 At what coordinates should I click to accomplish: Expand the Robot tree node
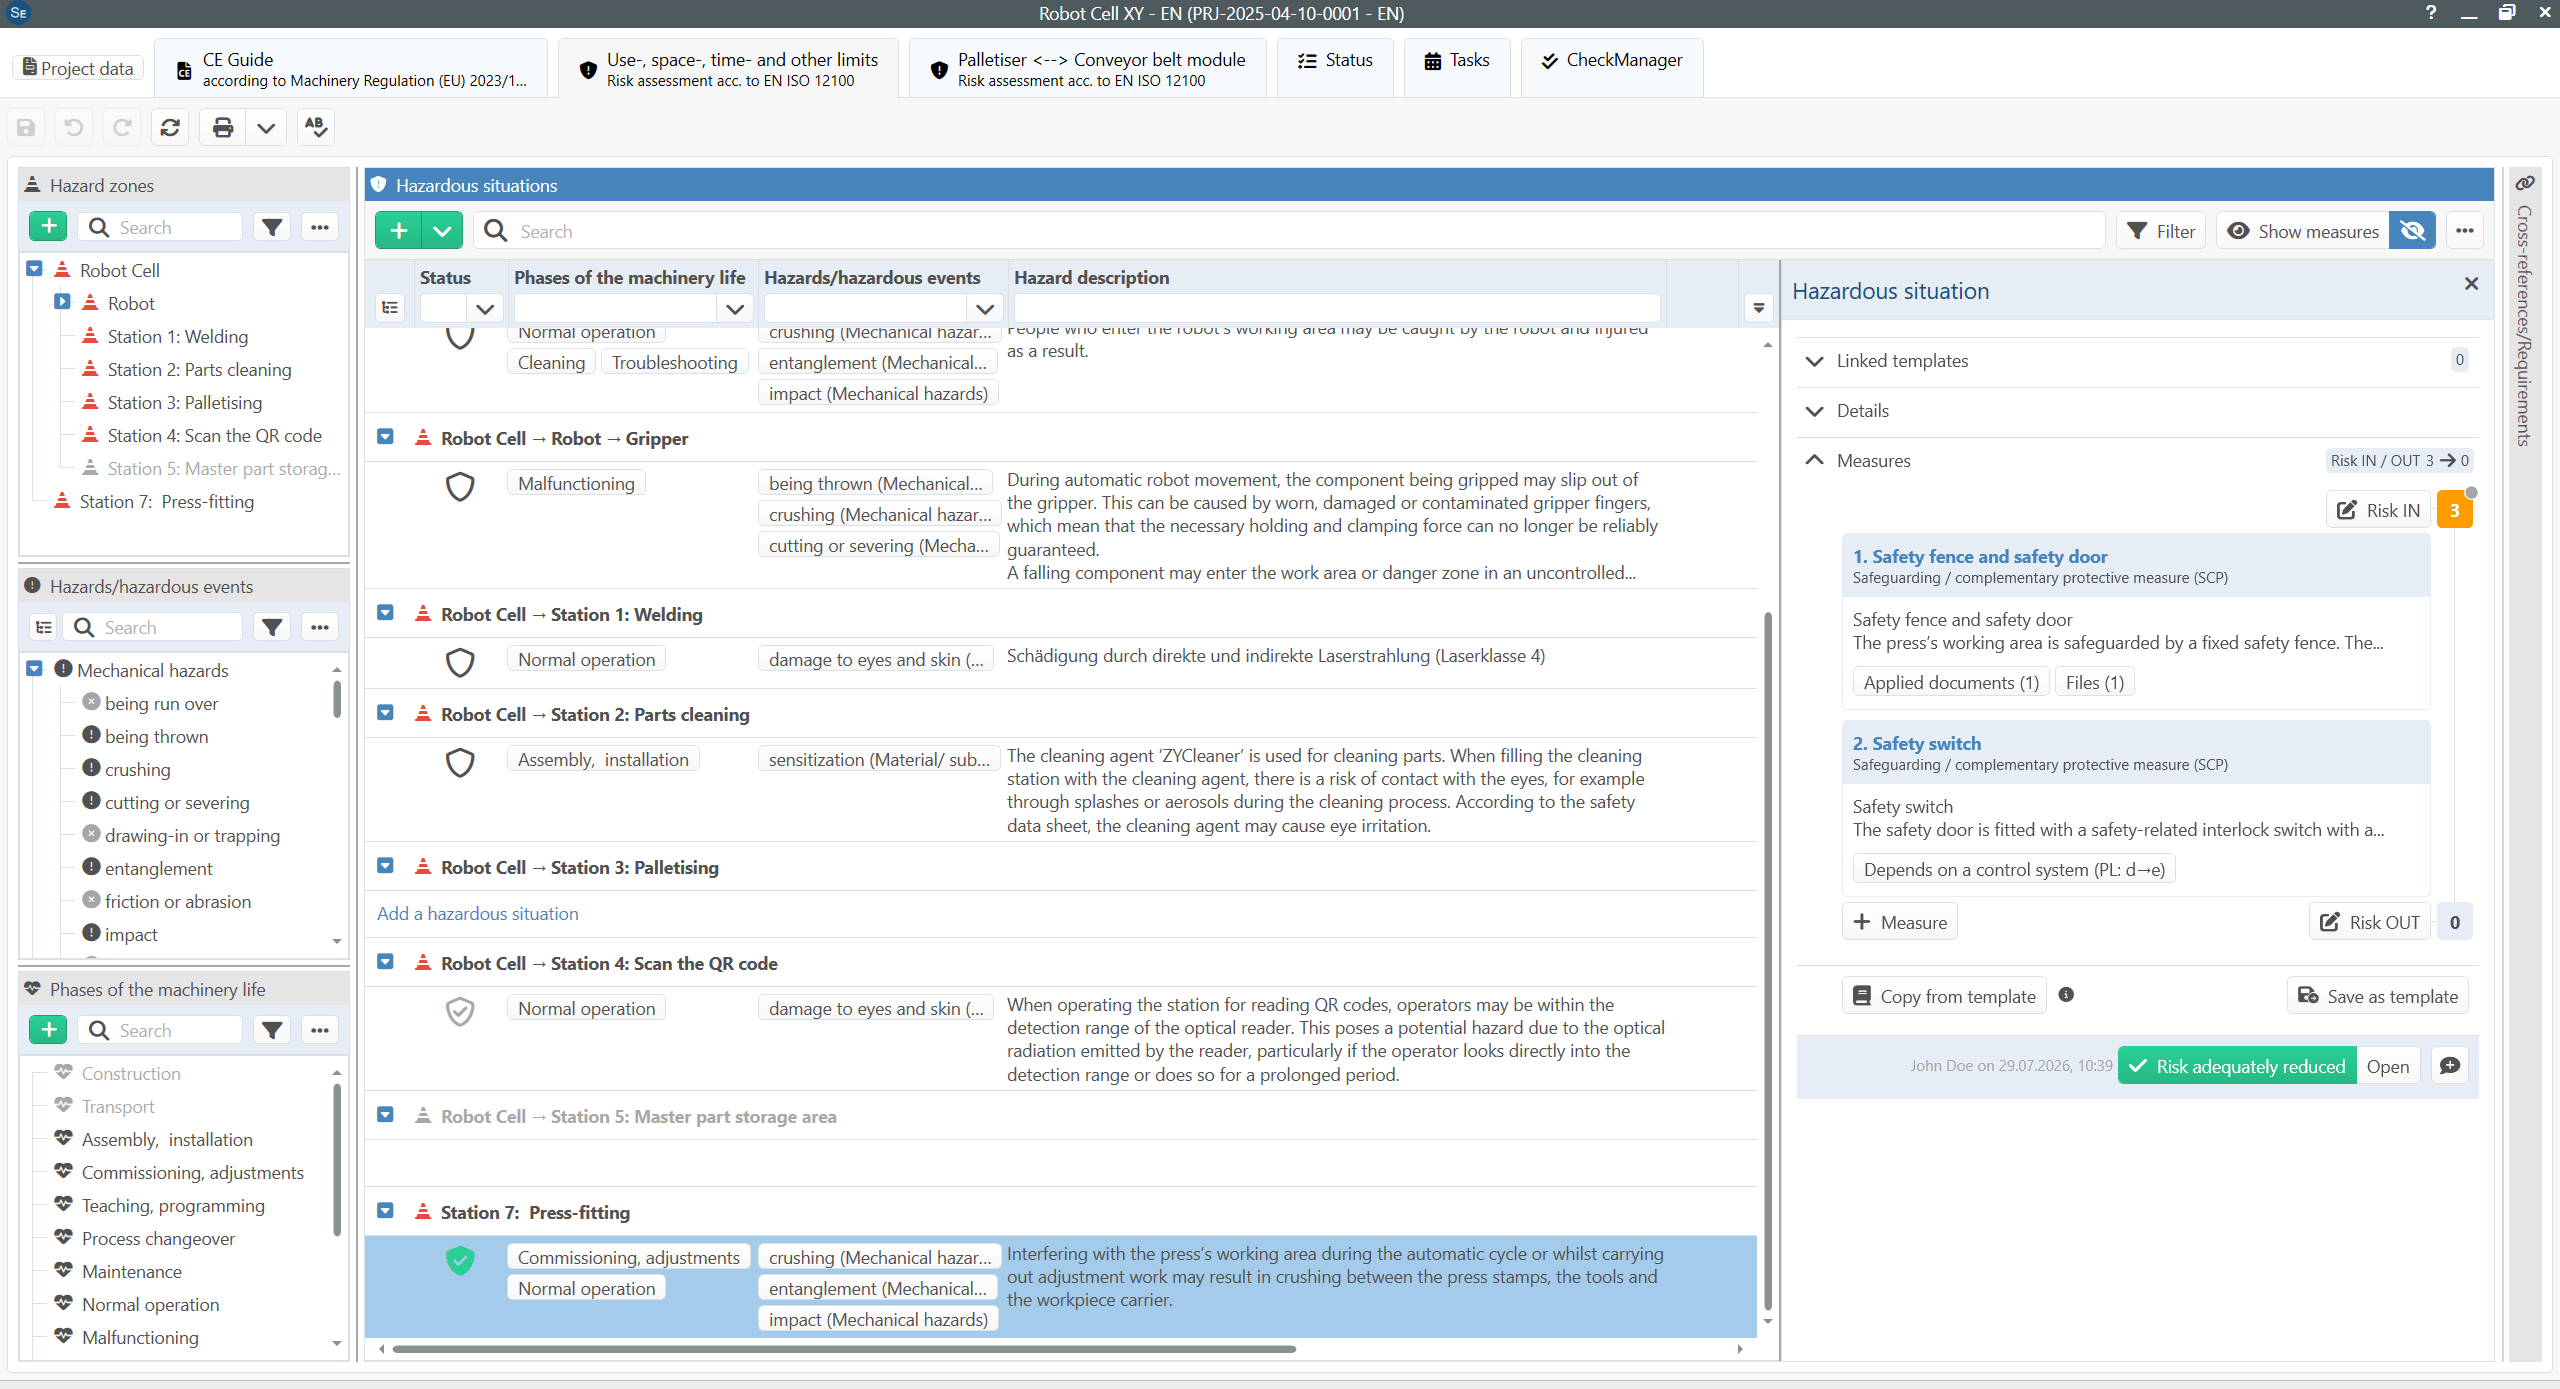click(x=62, y=302)
